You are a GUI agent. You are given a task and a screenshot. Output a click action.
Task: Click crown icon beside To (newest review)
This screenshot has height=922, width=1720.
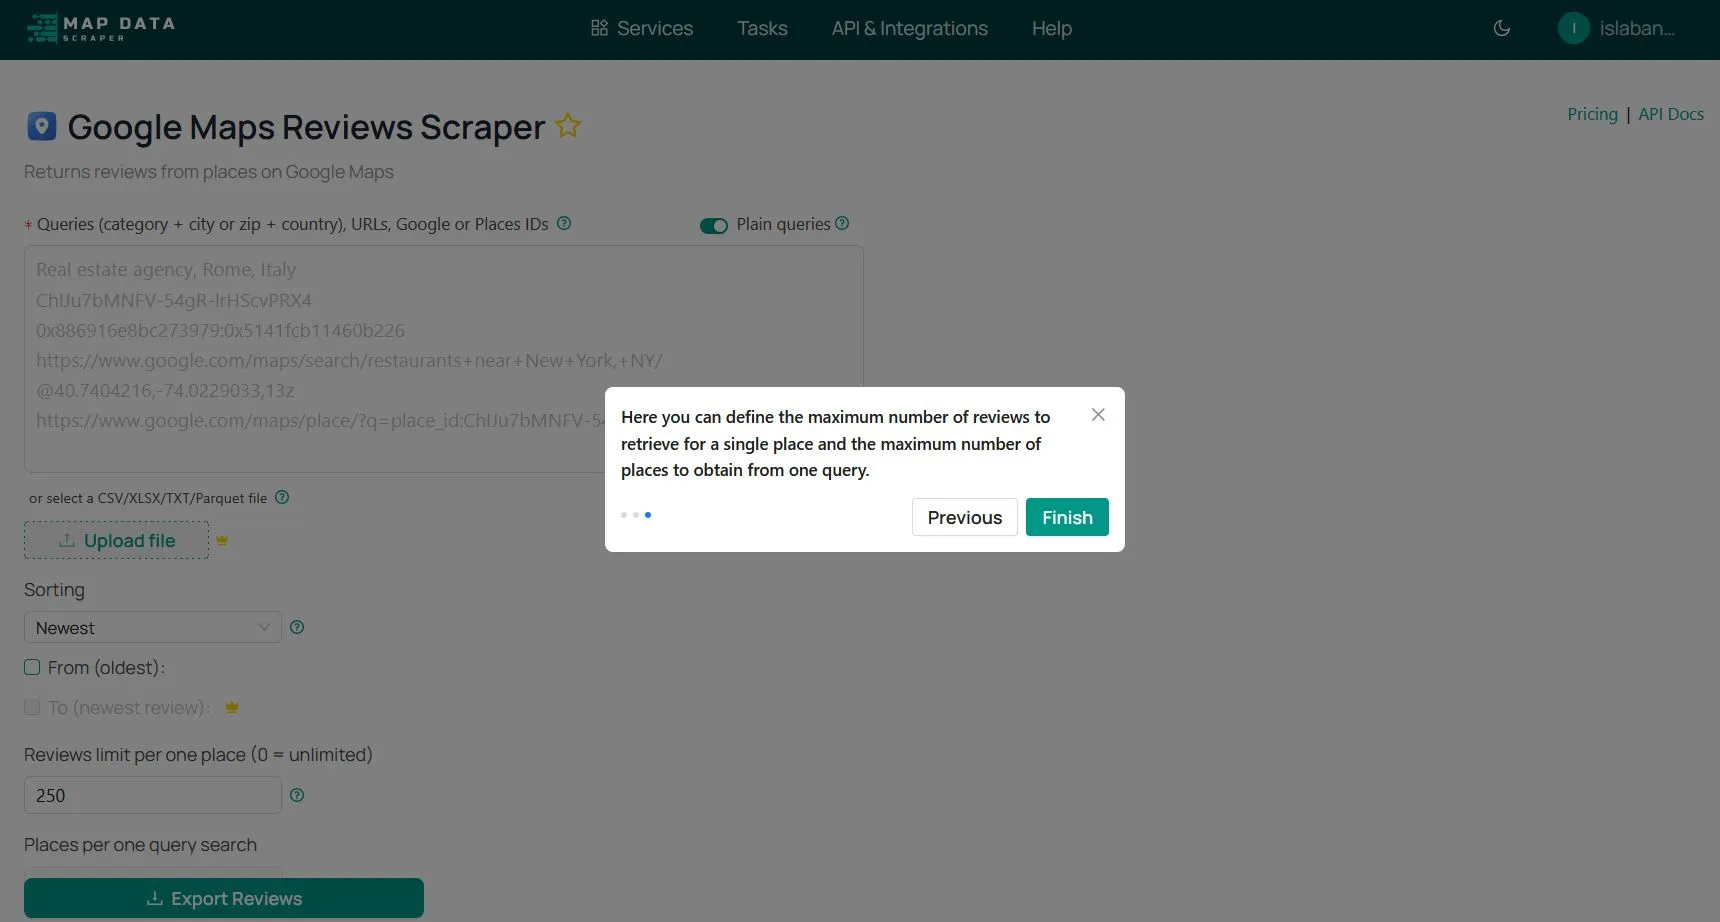[232, 707]
